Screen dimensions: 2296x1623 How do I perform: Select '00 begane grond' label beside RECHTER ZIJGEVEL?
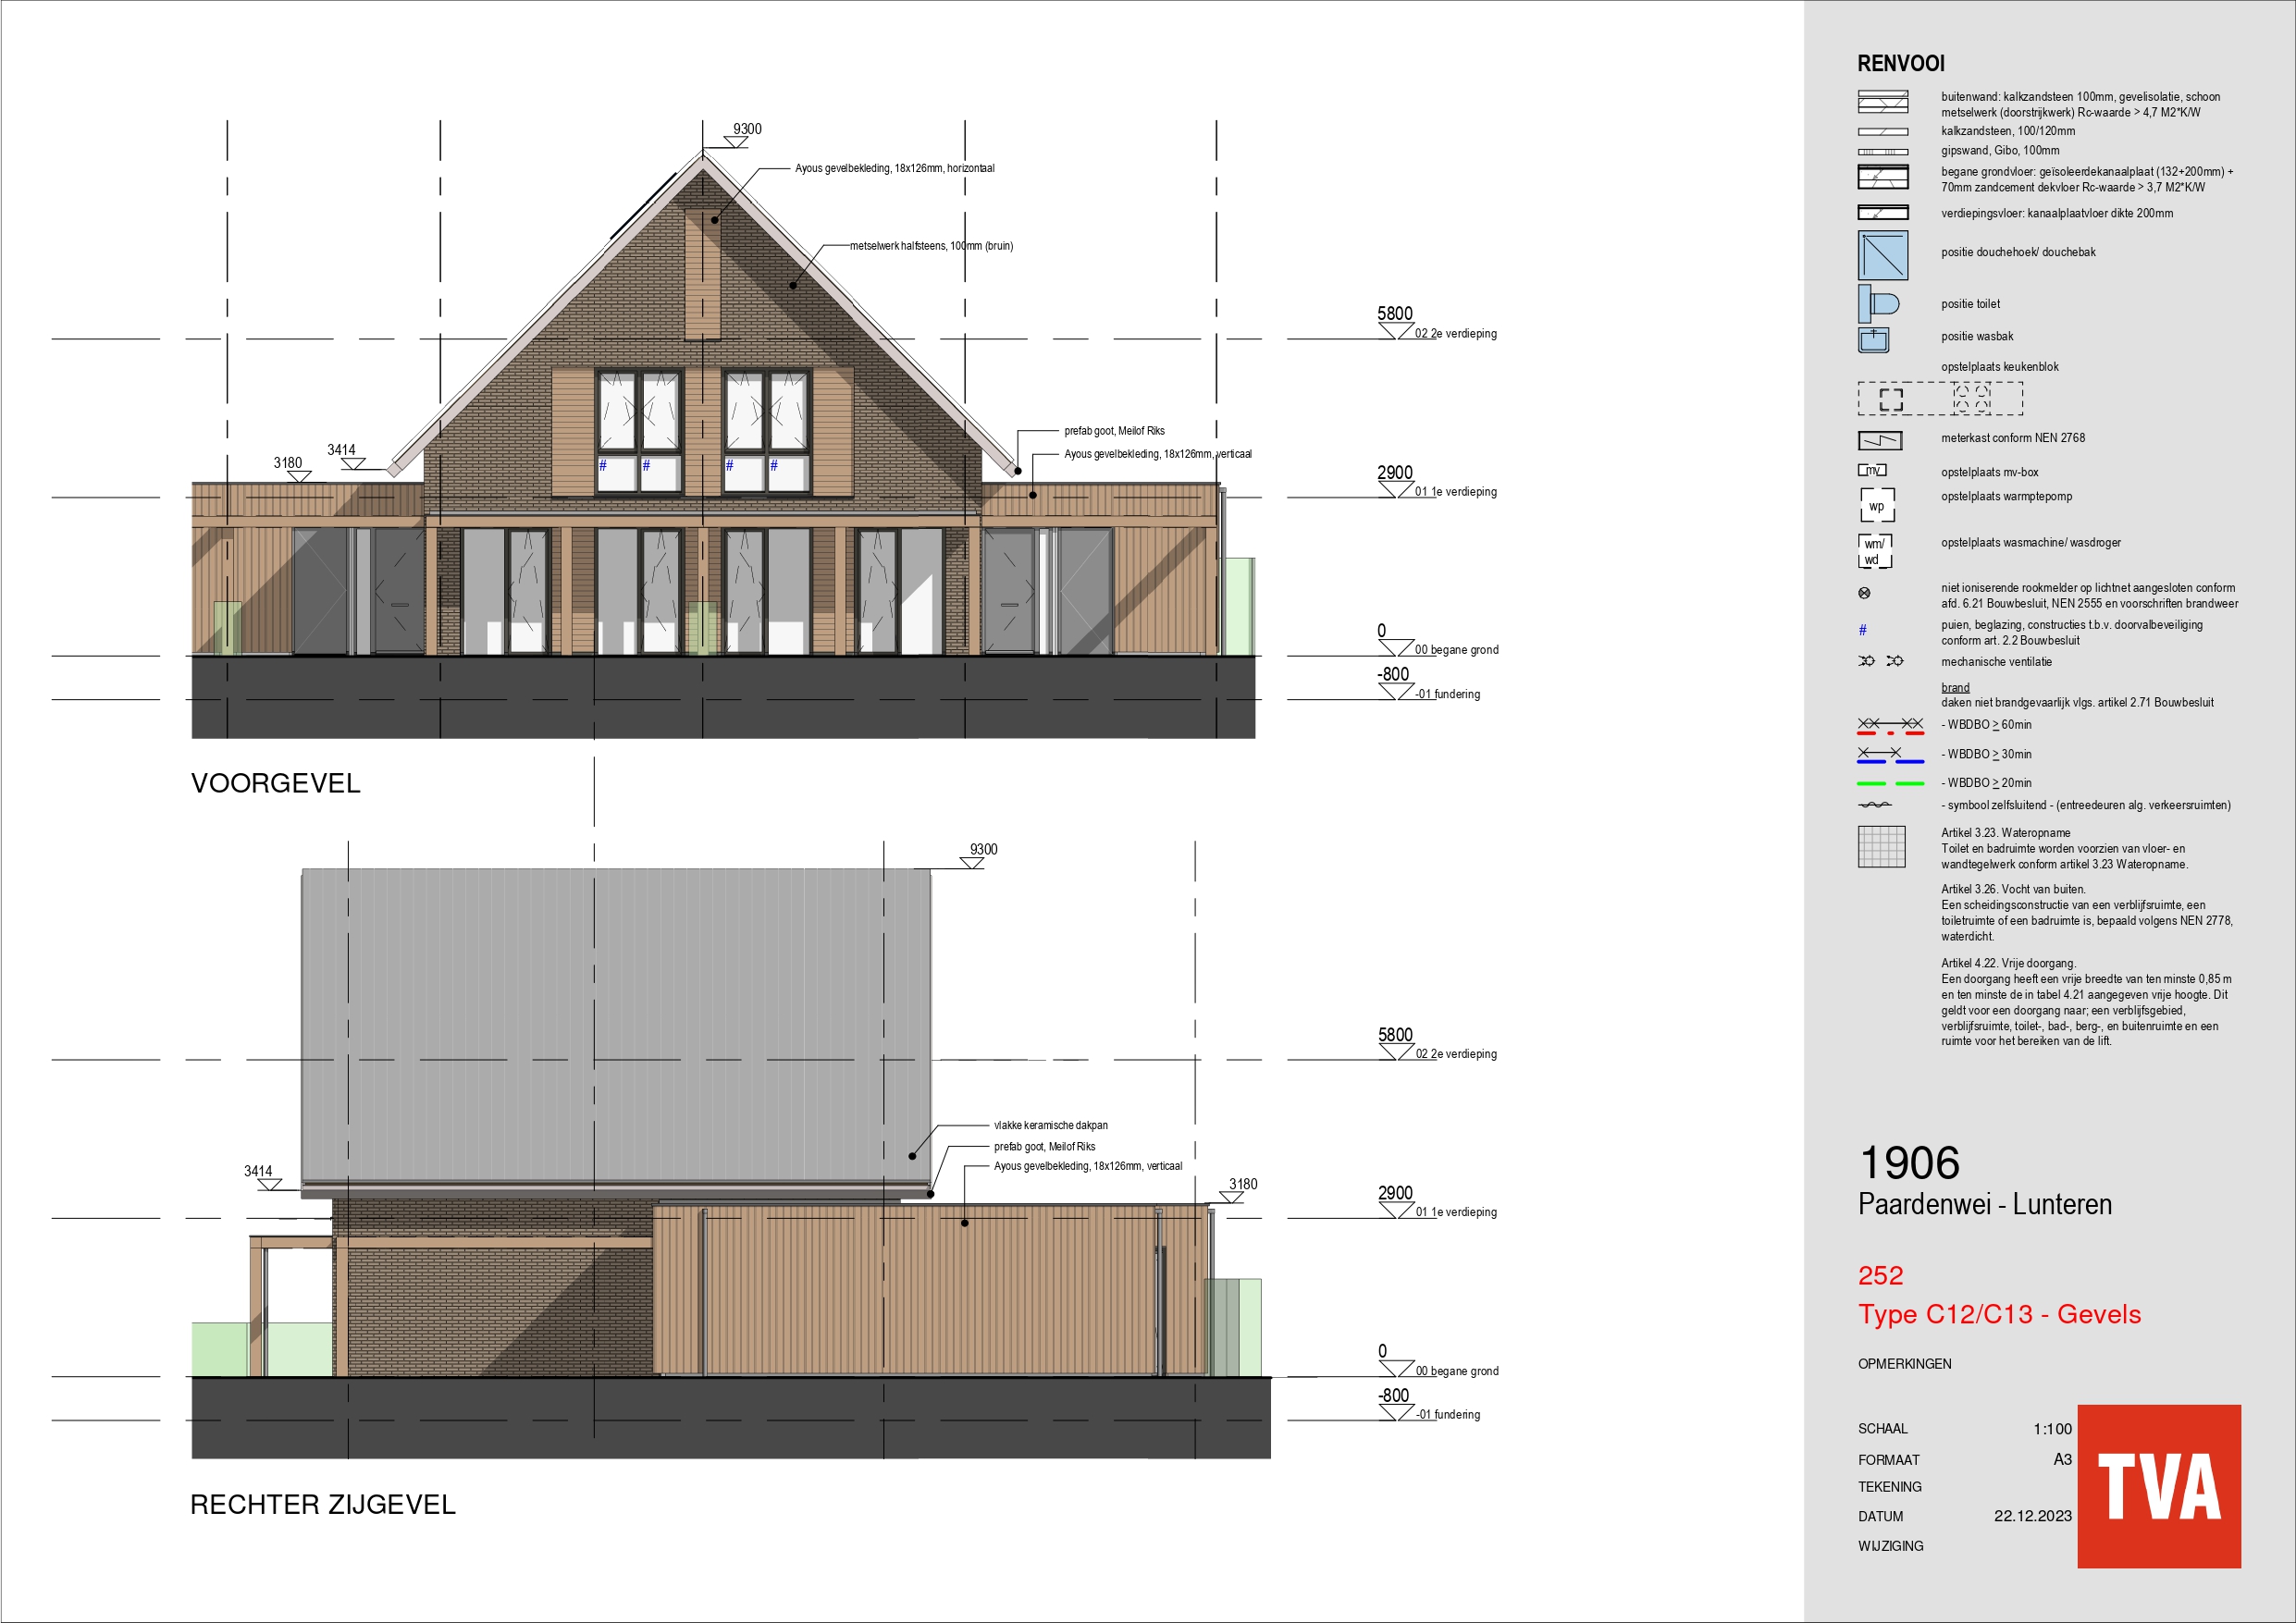pyautogui.click(x=1456, y=1371)
